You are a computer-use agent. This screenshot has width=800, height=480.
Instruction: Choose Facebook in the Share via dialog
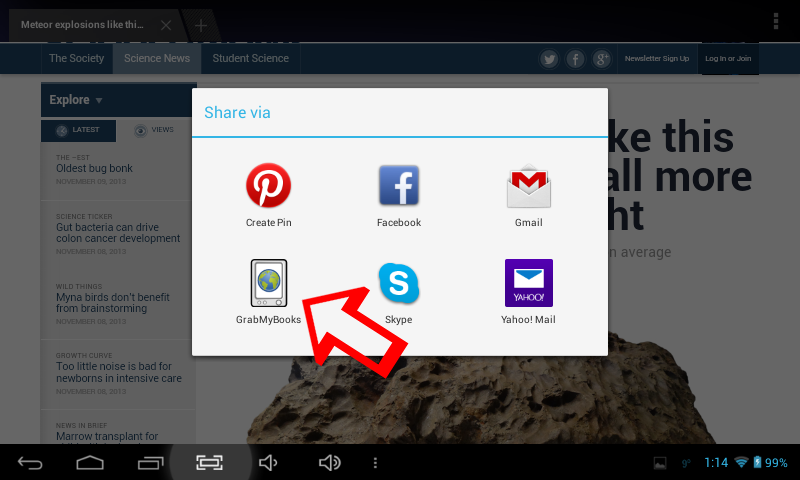[399, 185]
